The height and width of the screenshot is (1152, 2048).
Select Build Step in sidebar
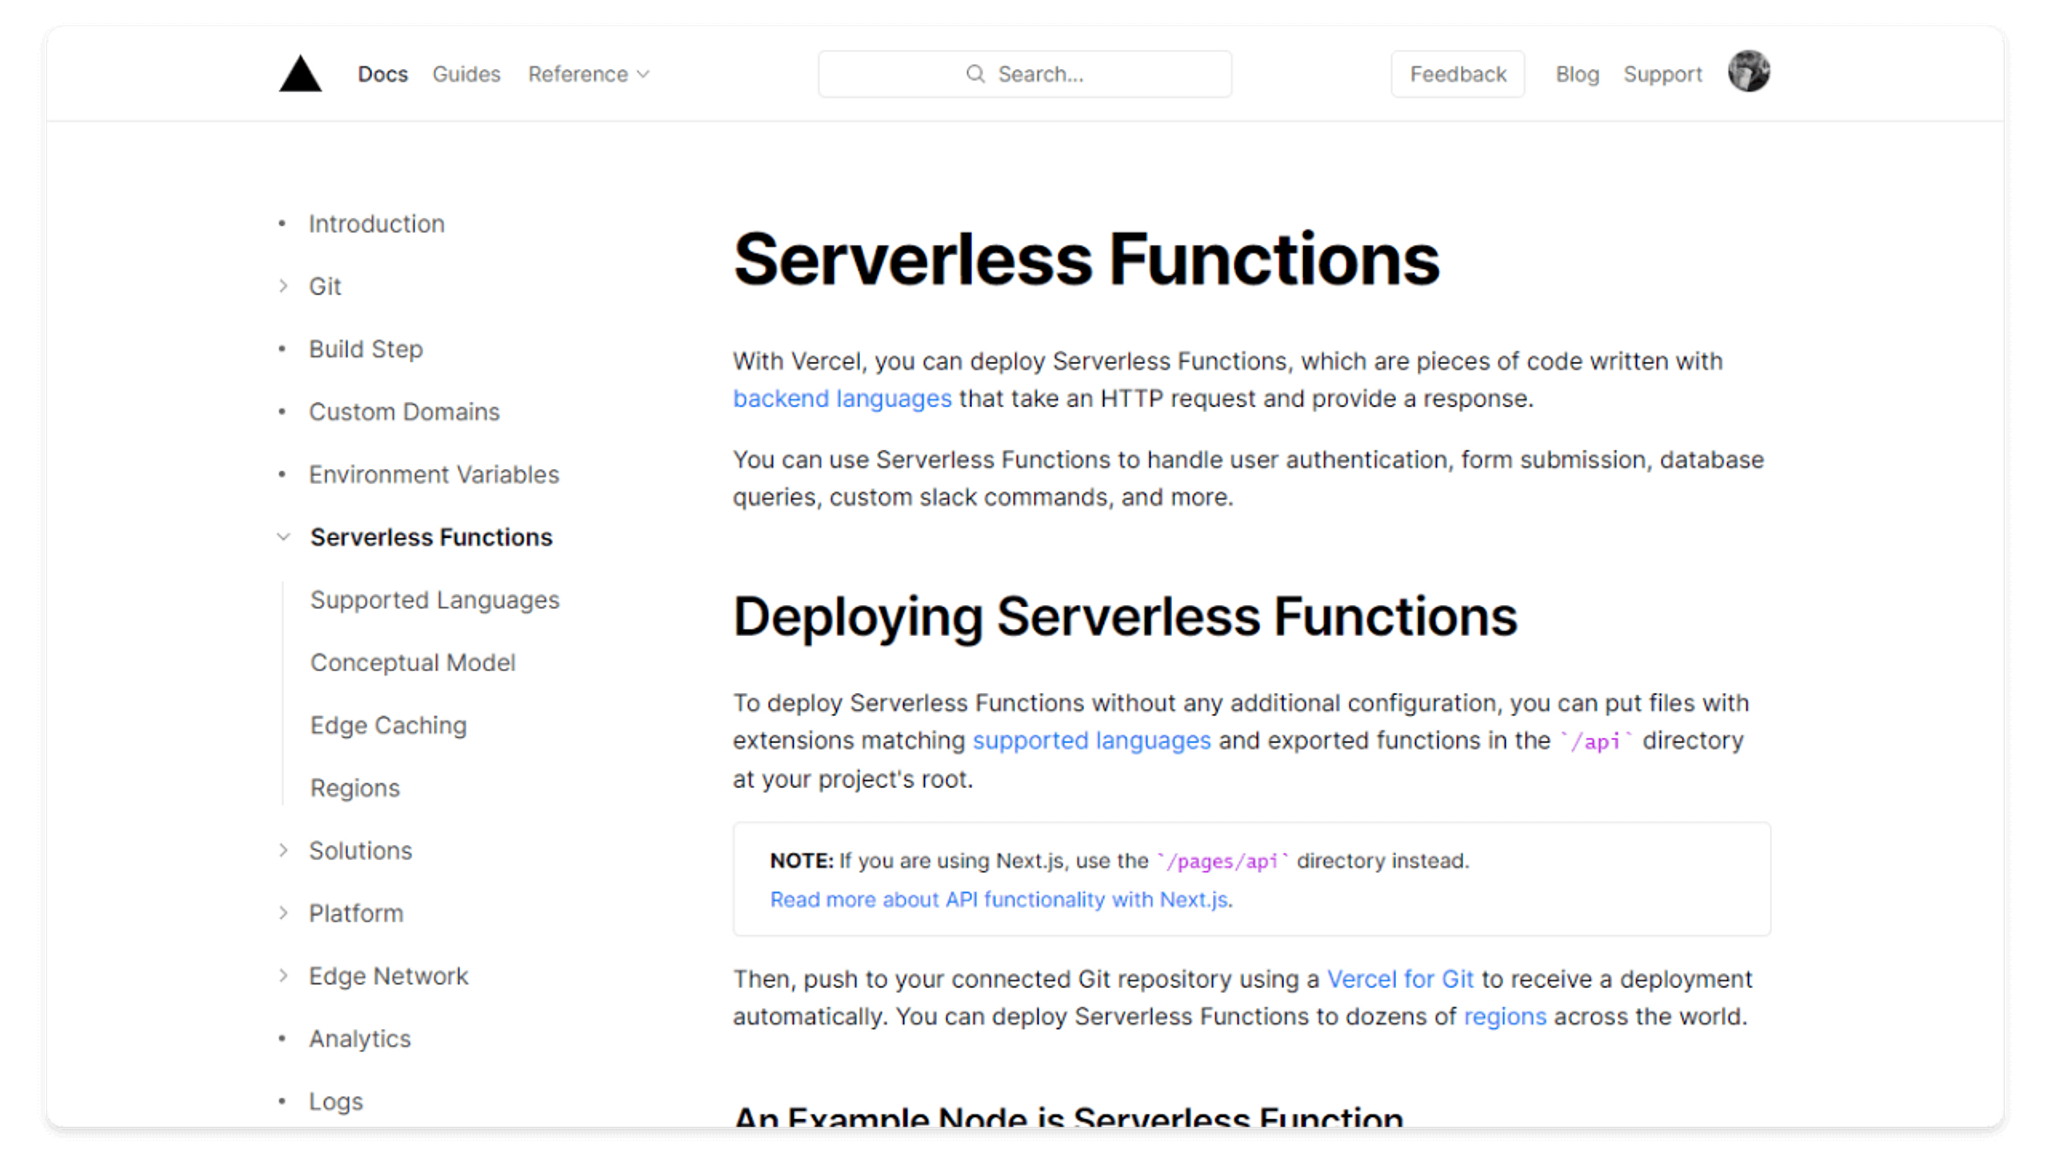366,349
